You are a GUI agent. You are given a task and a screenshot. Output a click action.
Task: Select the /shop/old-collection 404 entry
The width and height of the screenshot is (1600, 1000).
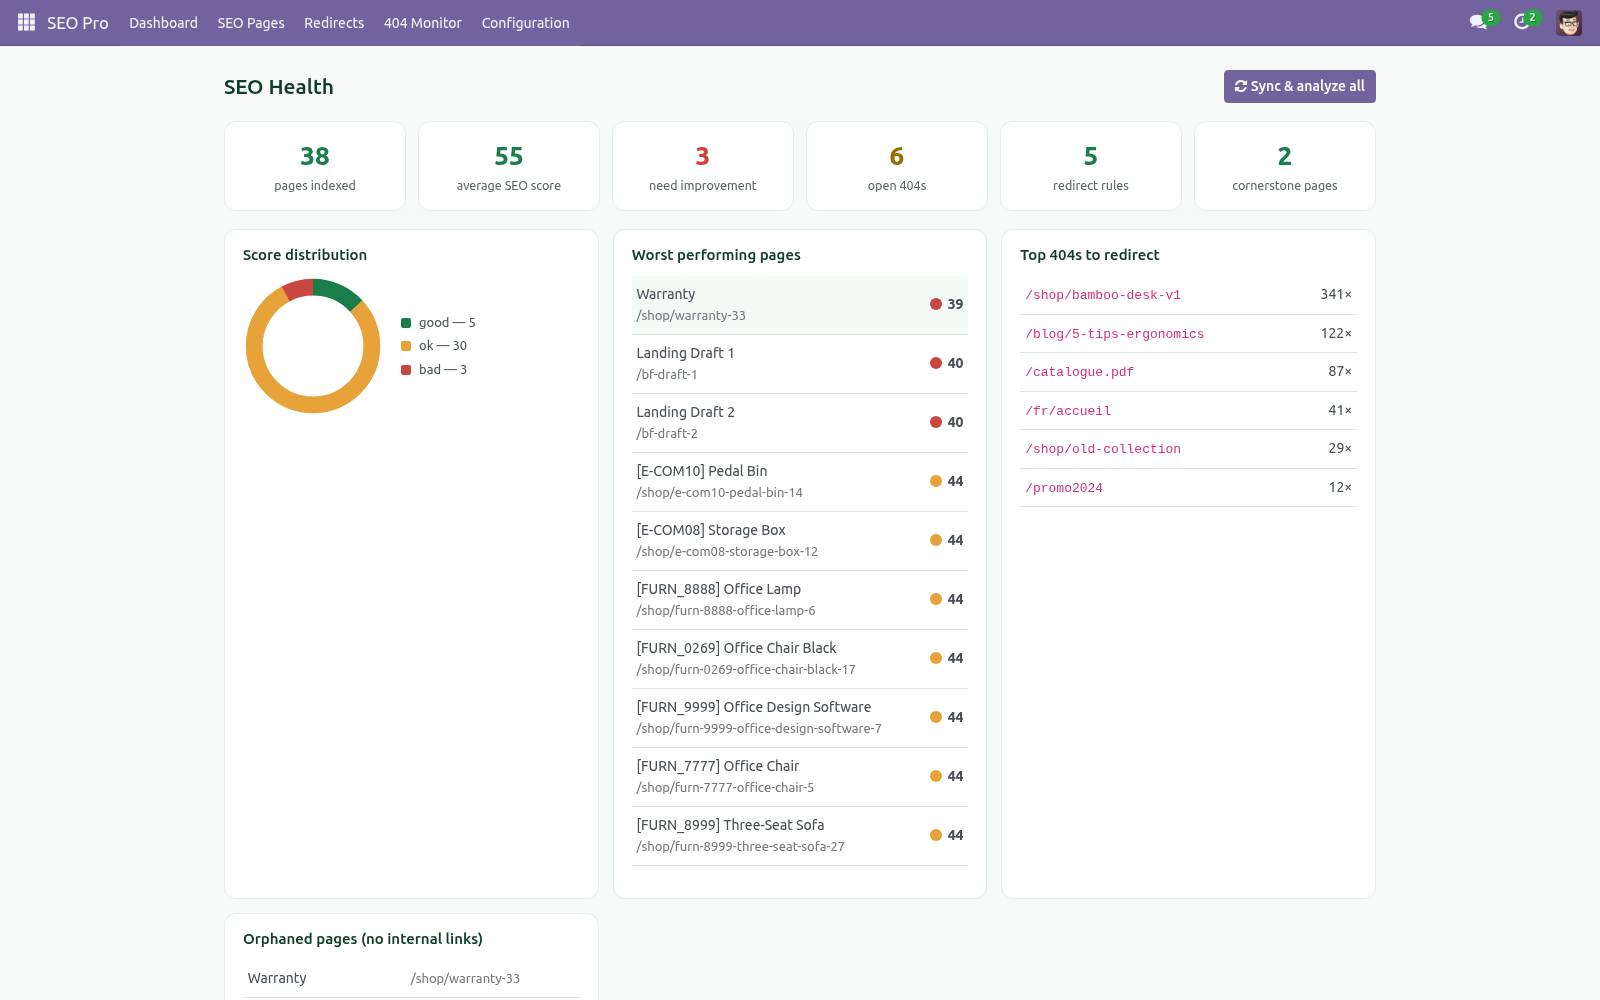coord(1188,449)
